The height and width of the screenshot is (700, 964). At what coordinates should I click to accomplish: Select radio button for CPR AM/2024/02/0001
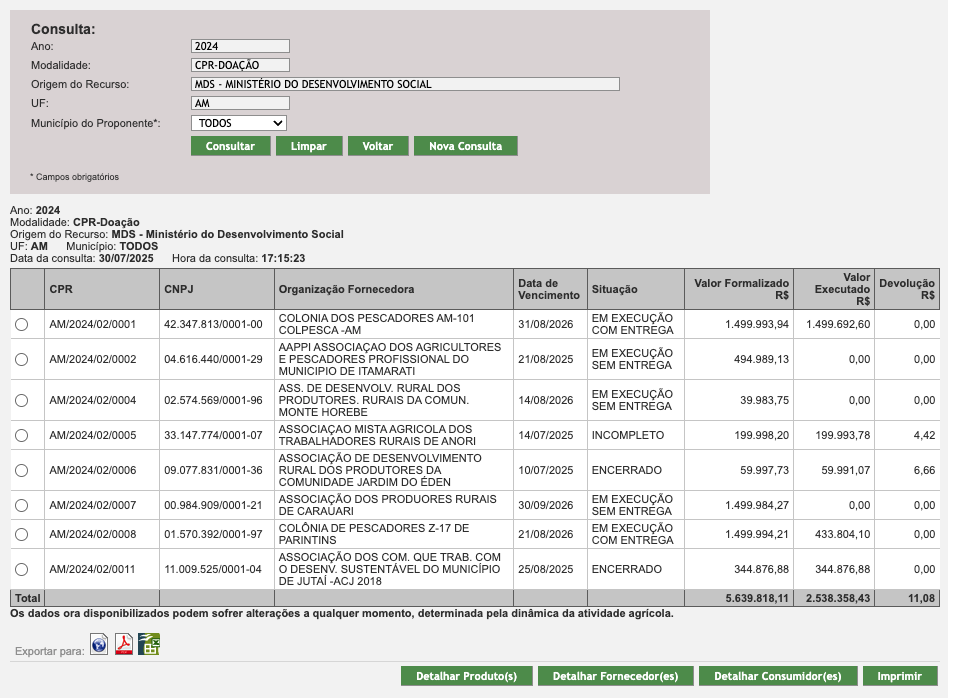point(22,324)
